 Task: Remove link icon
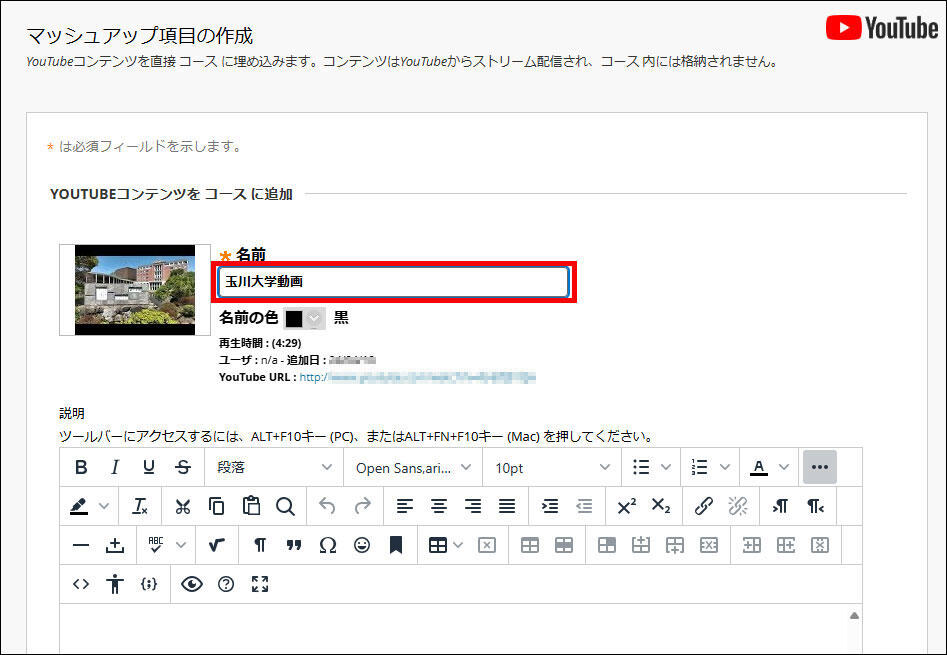pyautogui.click(x=737, y=506)
